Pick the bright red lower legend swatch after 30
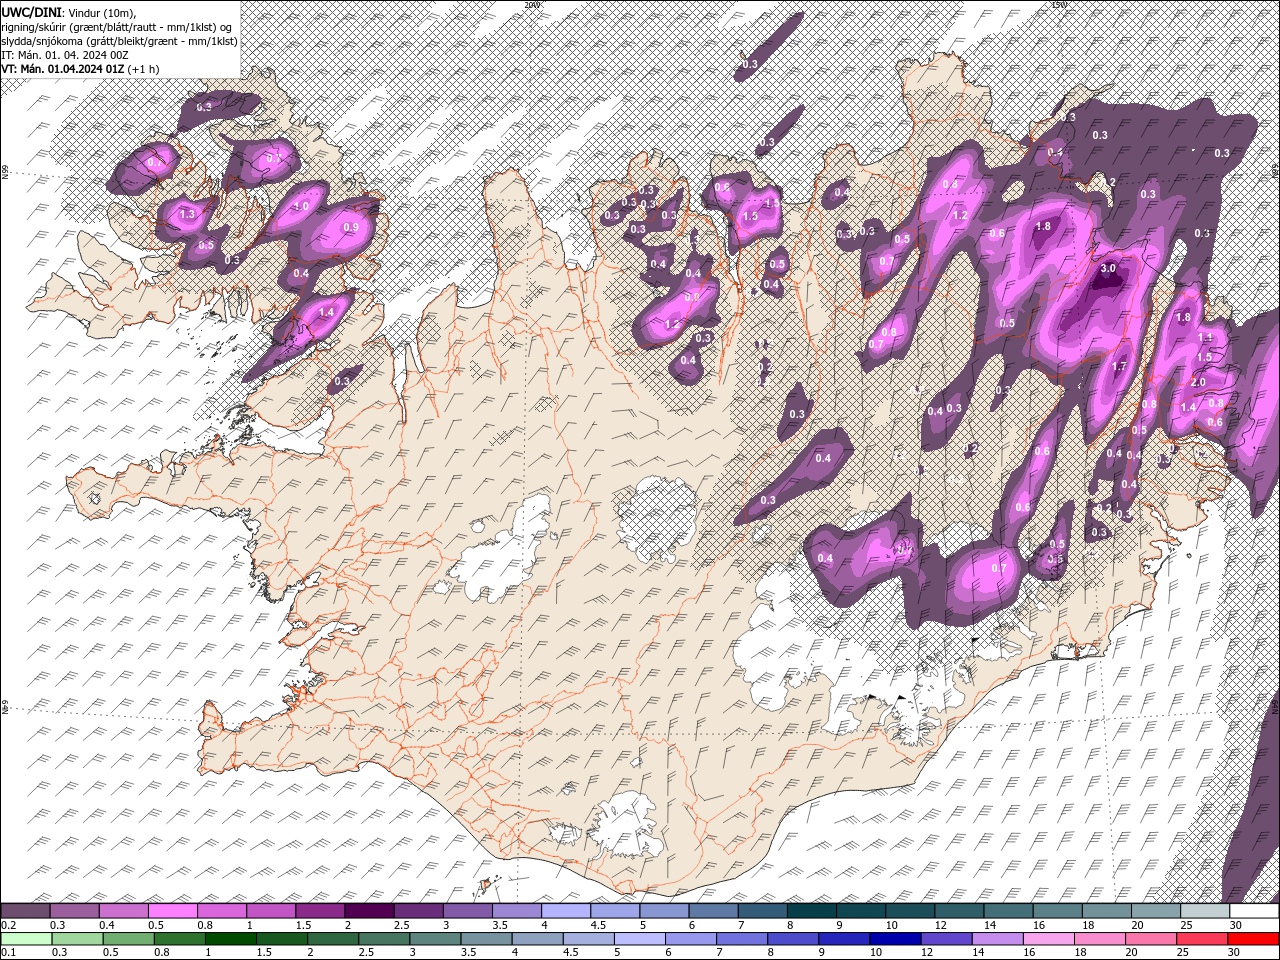 pos(1253,939)
